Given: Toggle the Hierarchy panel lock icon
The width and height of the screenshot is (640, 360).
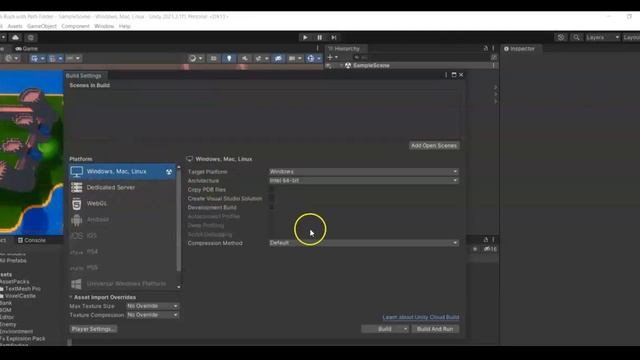Looking at the screenshot, I should [x=486, y=48].
